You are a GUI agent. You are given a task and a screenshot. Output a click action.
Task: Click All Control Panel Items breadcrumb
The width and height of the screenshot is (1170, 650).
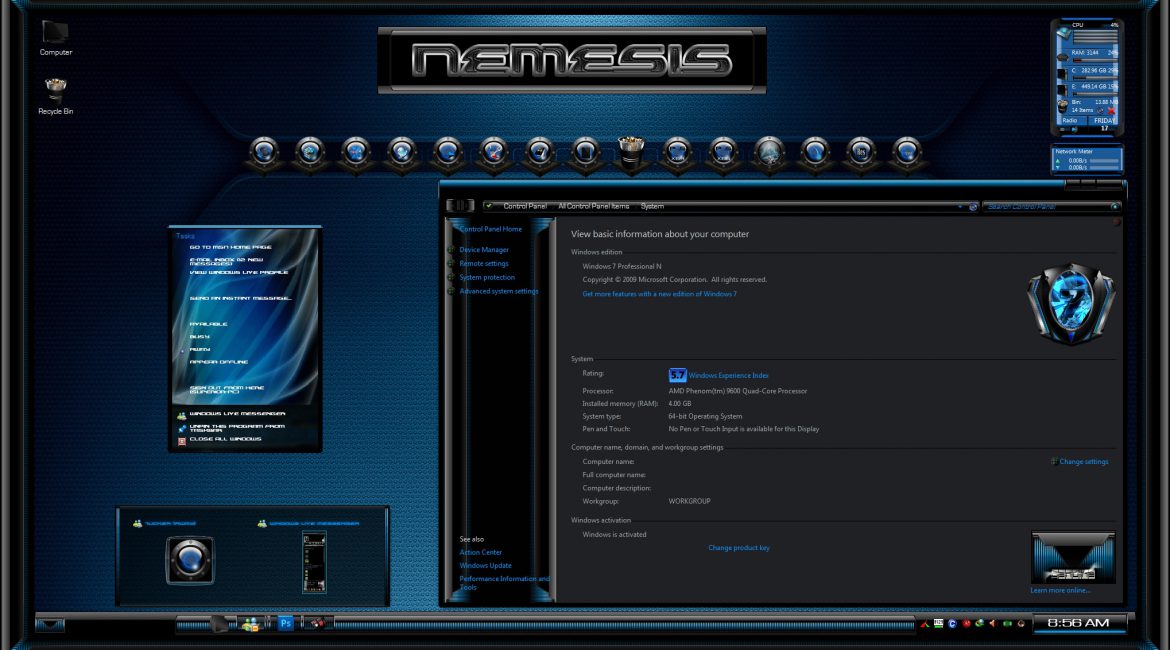593,207
